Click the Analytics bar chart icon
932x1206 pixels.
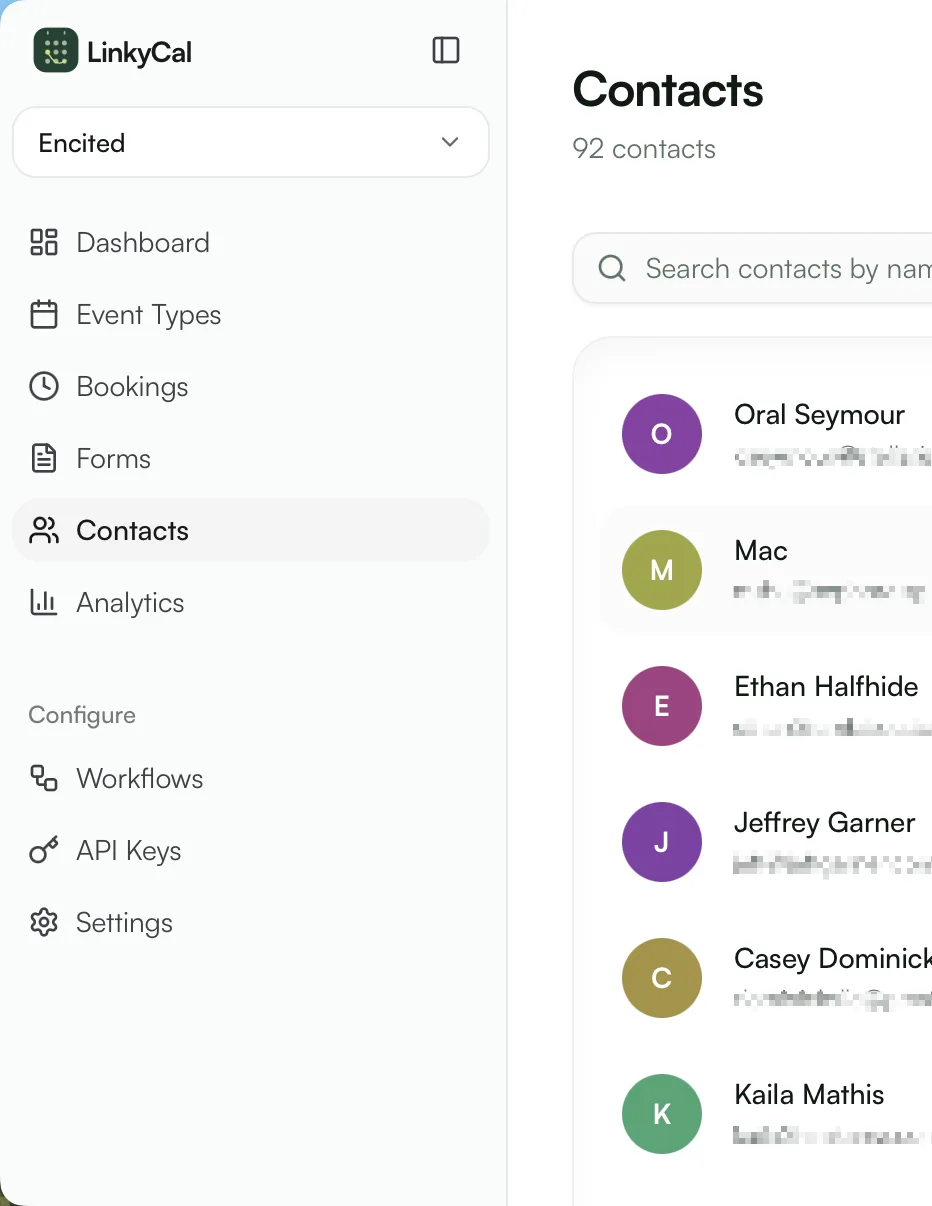click(x=44, y=602)
